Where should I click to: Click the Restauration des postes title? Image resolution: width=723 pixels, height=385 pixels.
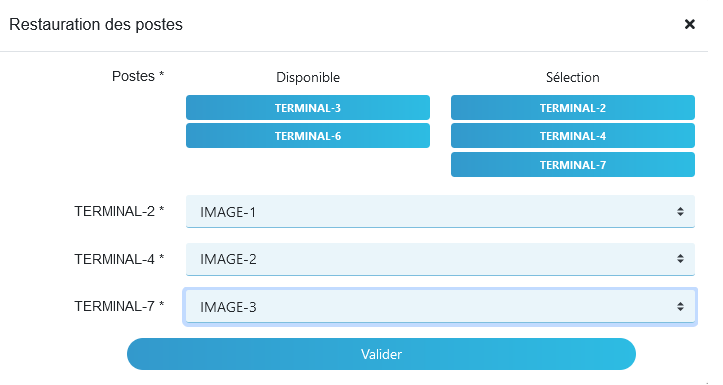[96, 24]
